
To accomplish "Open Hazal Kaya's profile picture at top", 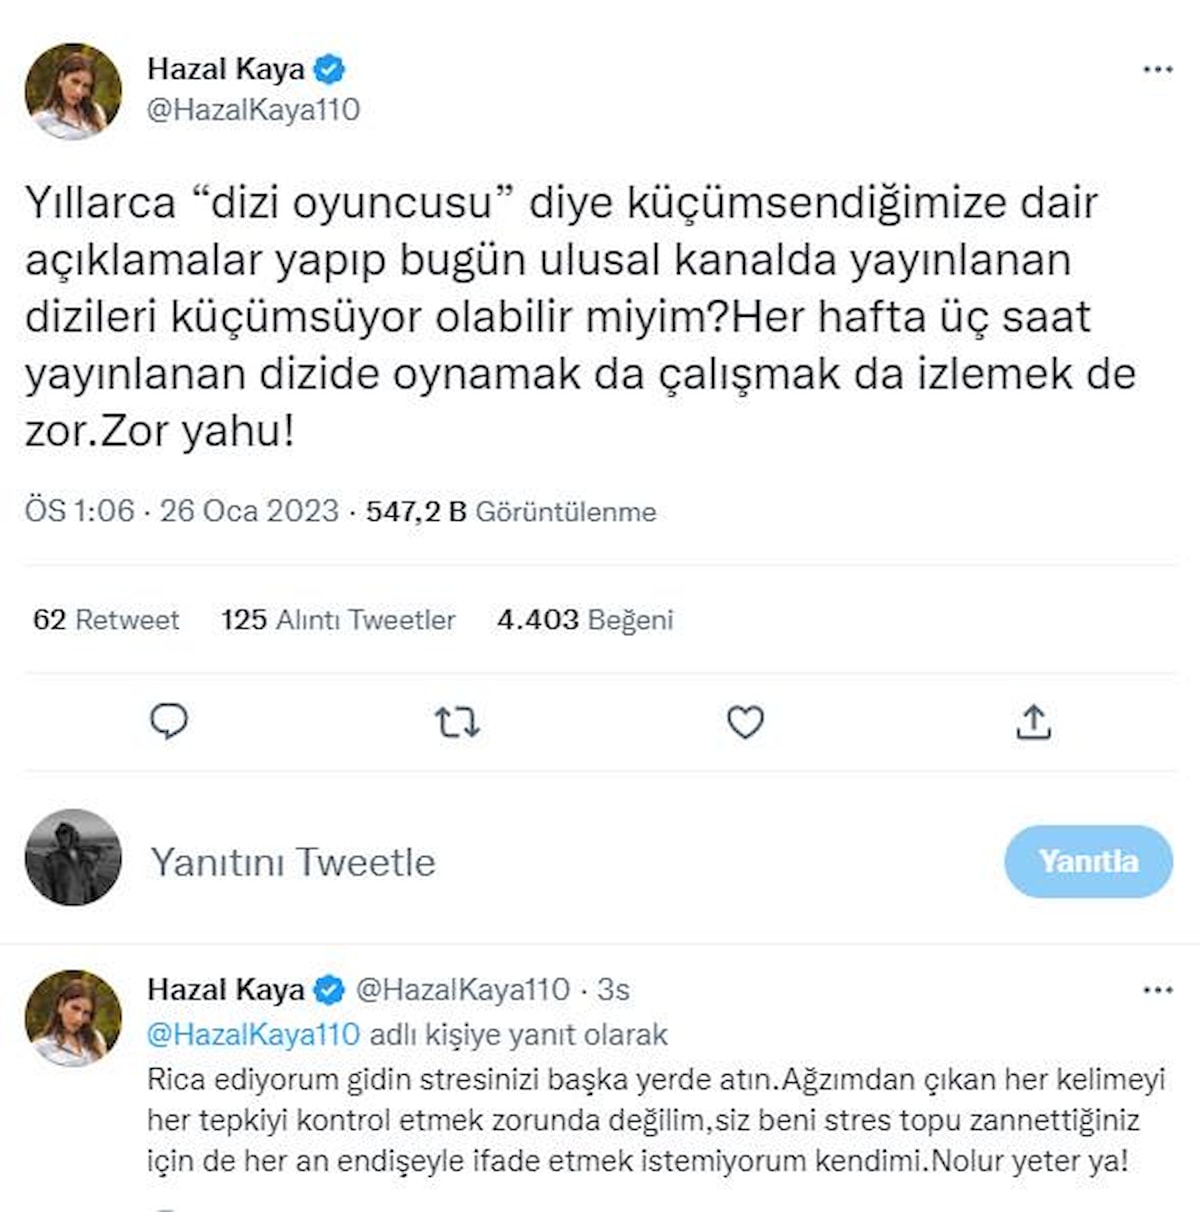I will click(x=73, y=91).
